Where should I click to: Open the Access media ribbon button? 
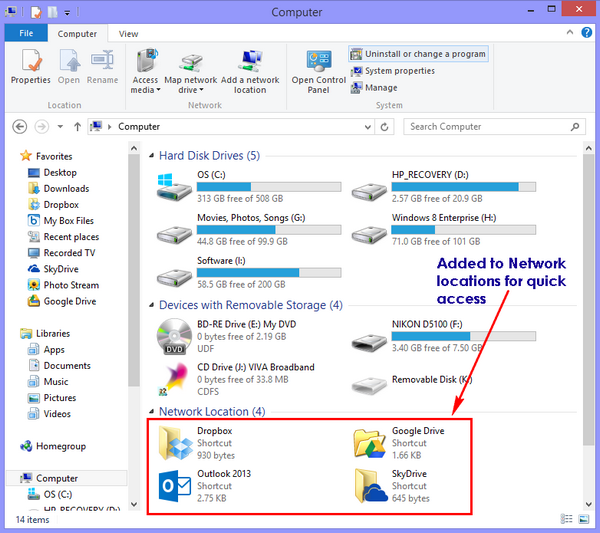coord(145,71)
